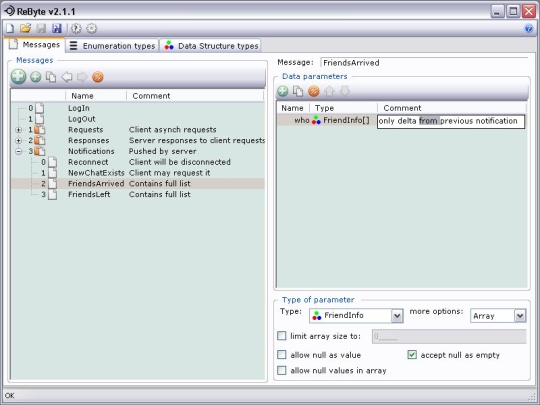540x405 pixels.
Task: Move selected message left with arrow
Action: (67, 77)
